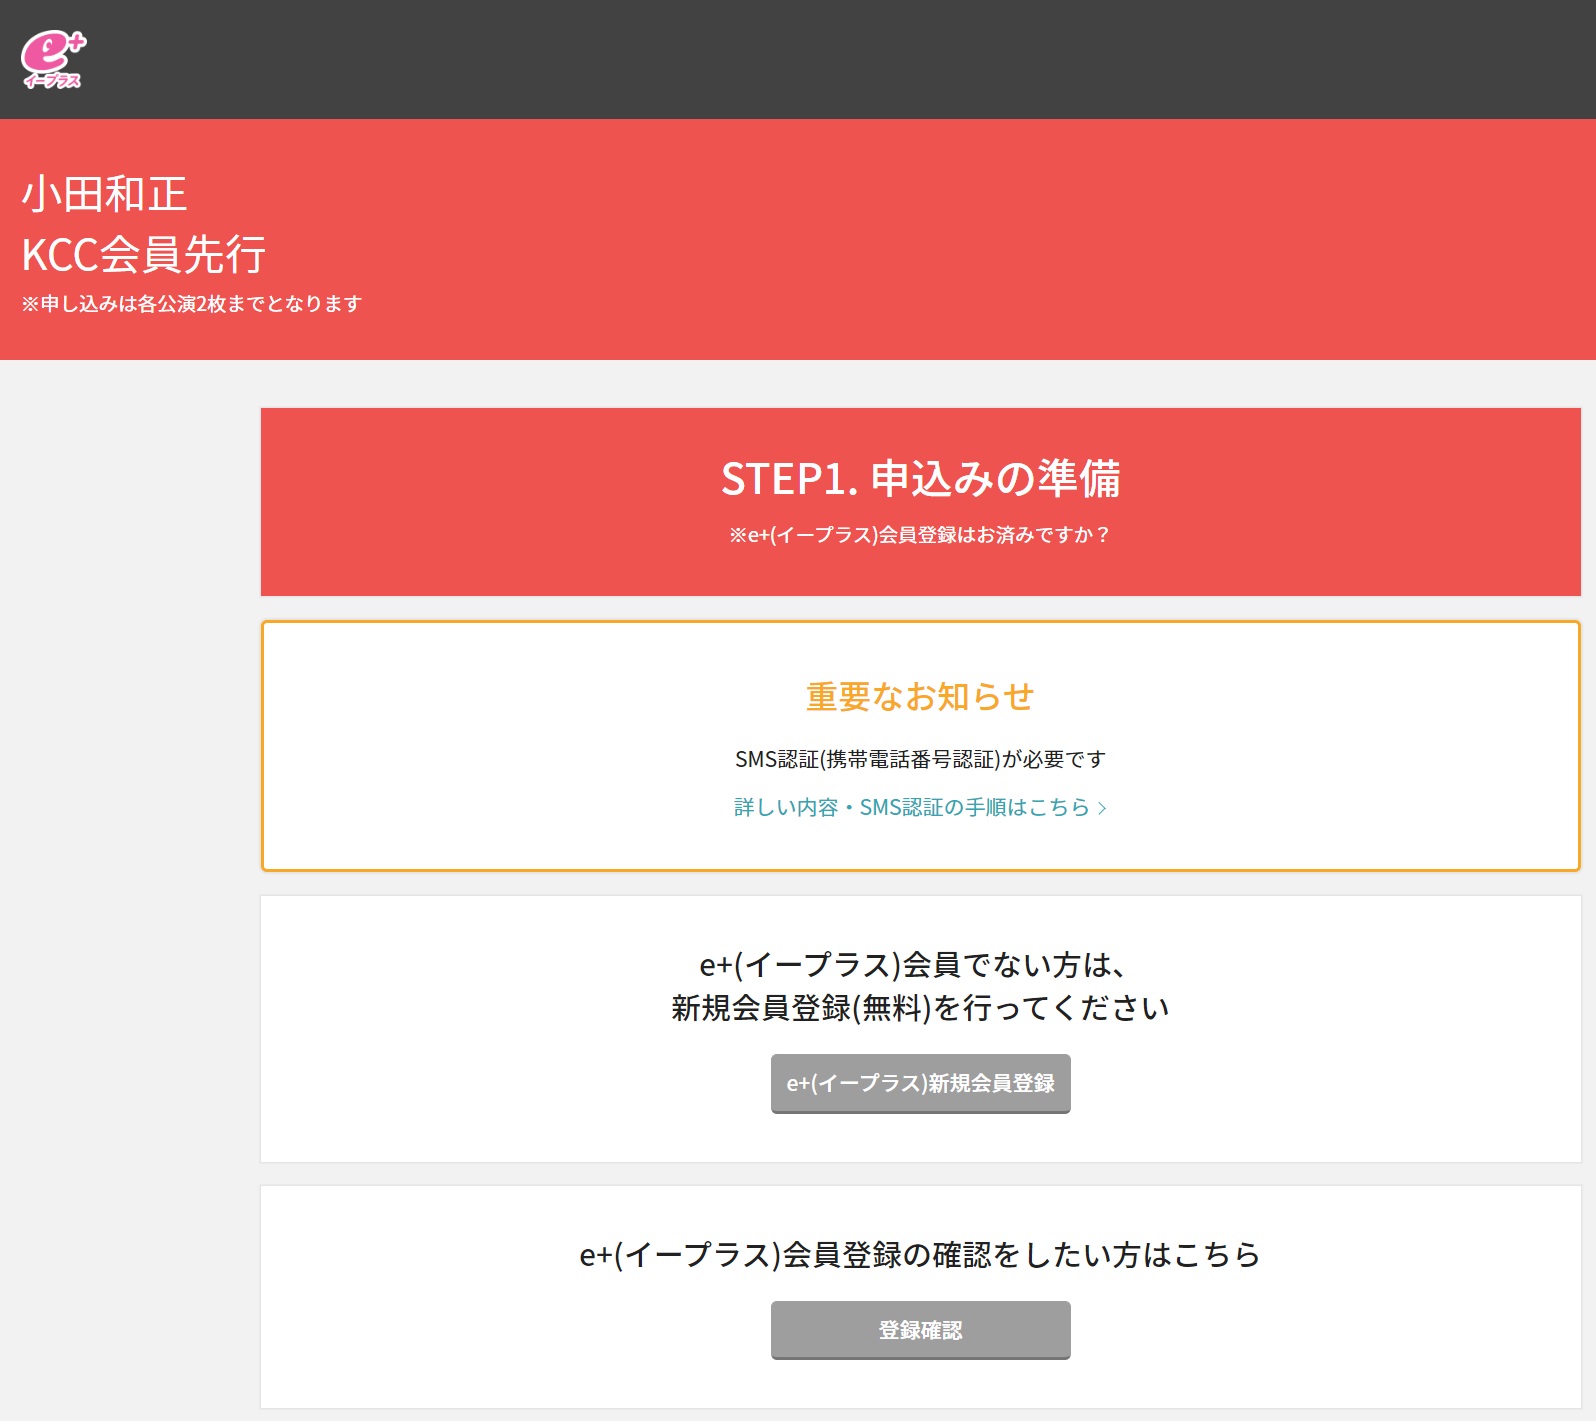This screenshot has width=1596, height=1421.
Task: Click the e+(イープラス)新規会員登録 button
Action: pos(920,1083)
